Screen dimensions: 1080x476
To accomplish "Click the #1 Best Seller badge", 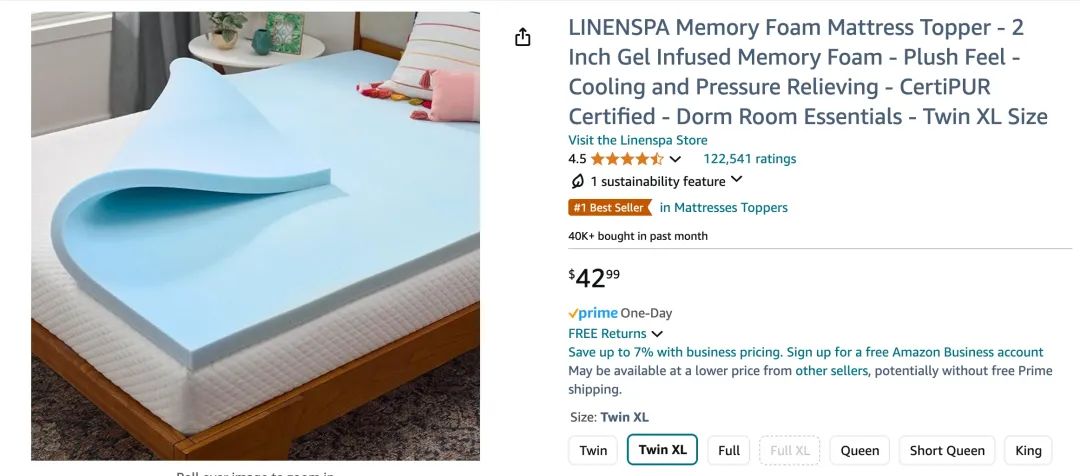I will pos(608,208).
